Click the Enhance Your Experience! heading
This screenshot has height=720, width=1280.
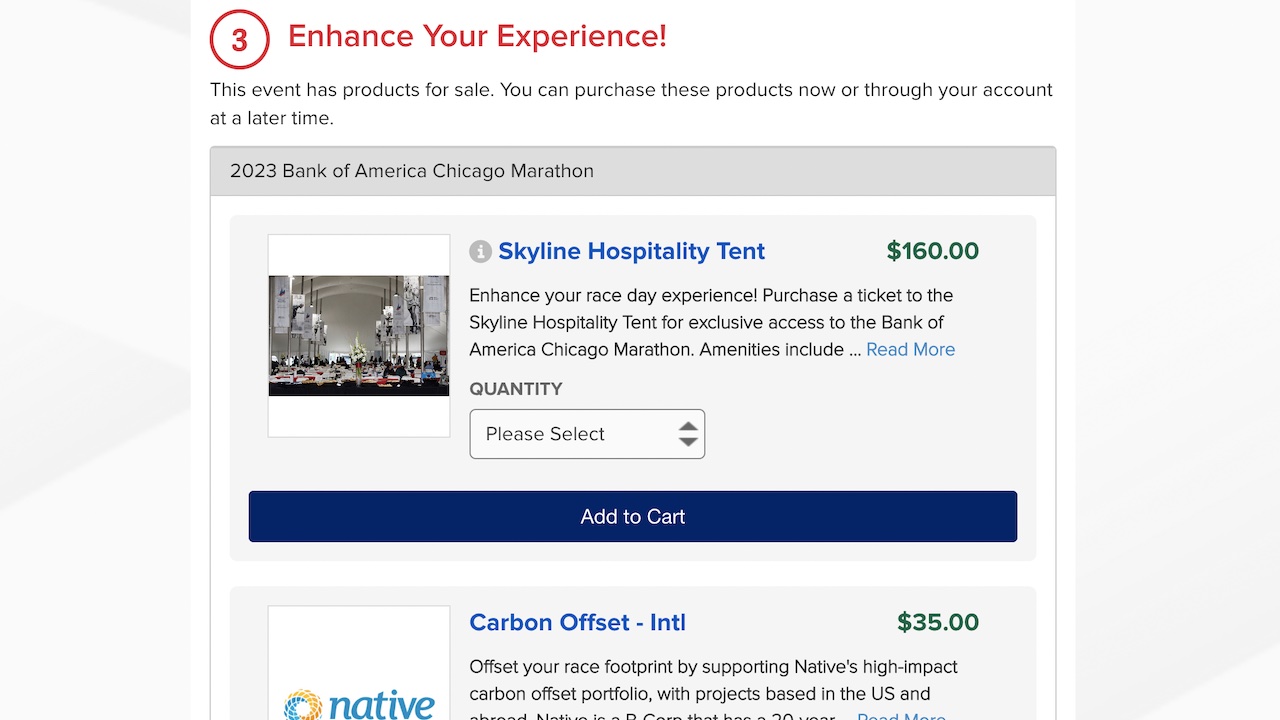[x=477, y=36]
